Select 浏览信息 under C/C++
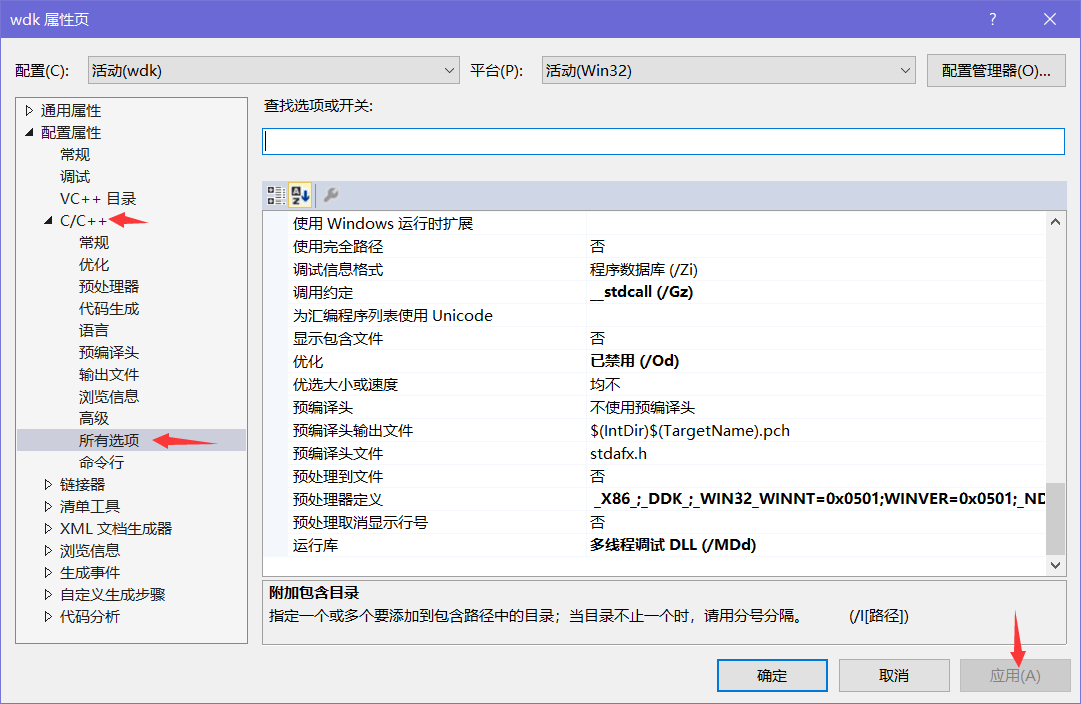Image resolution: width=1081 pixels, height=704 pixels. (x=109, y=397)
